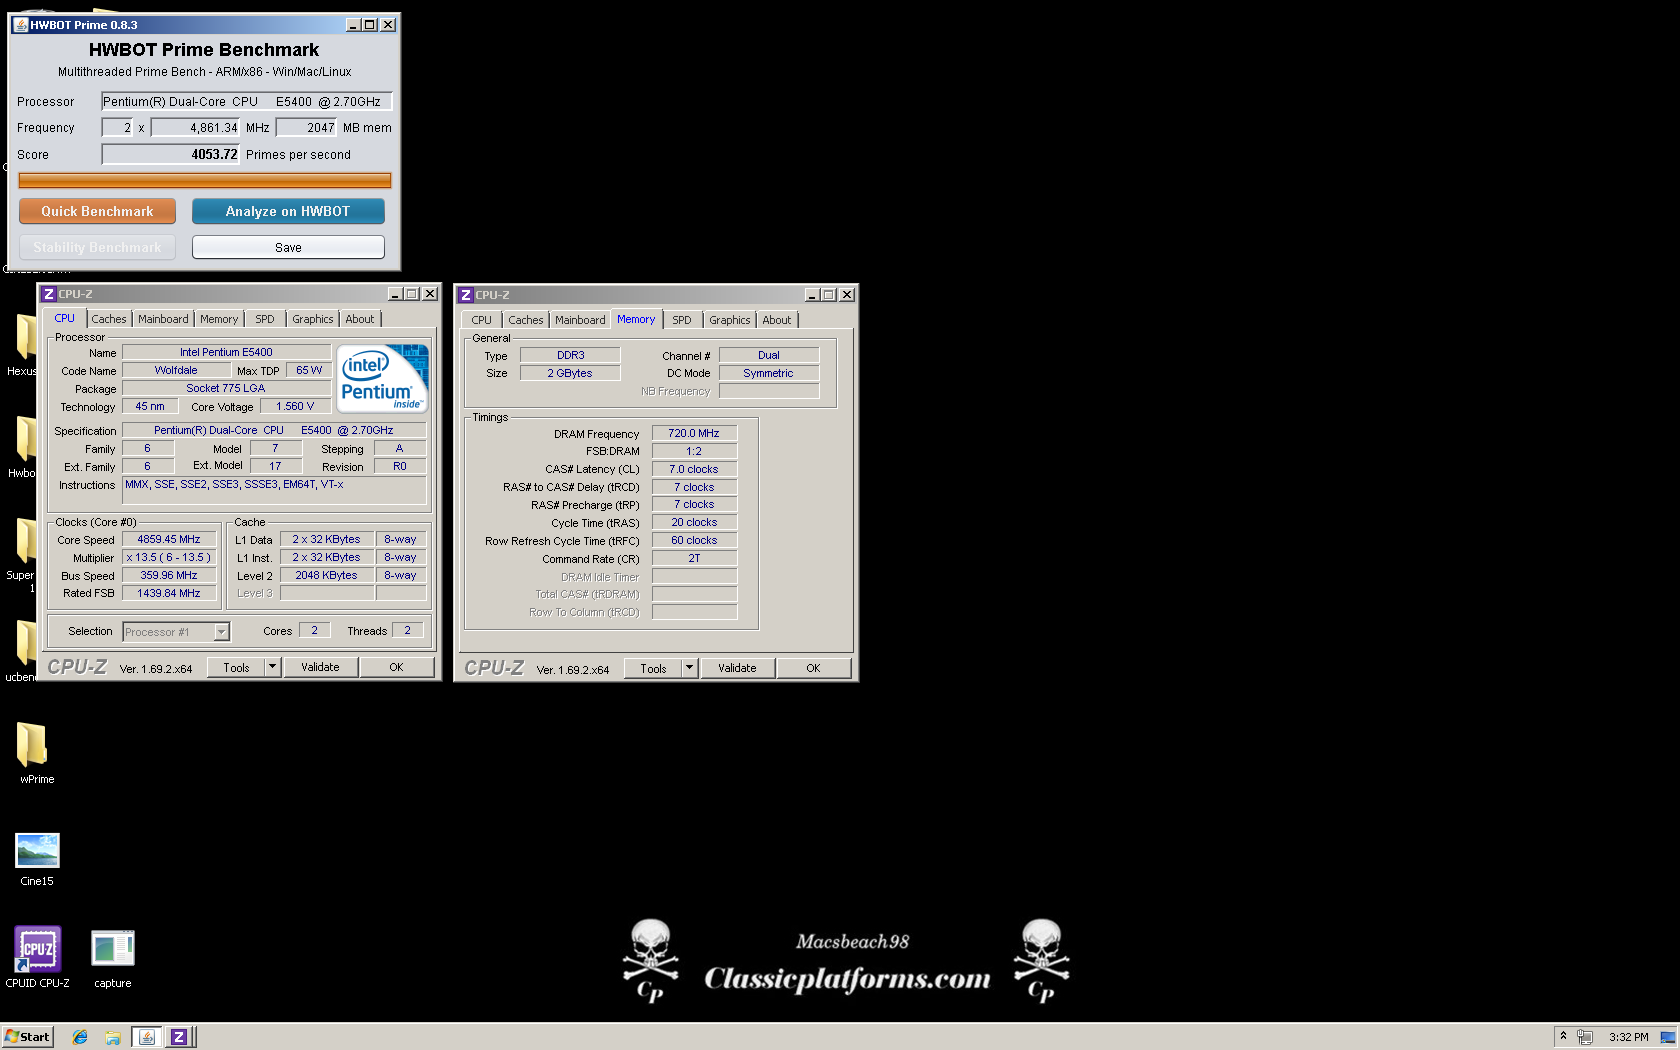
Task: Open the Hexus desktop folder
Action: [x=24, y=345]
